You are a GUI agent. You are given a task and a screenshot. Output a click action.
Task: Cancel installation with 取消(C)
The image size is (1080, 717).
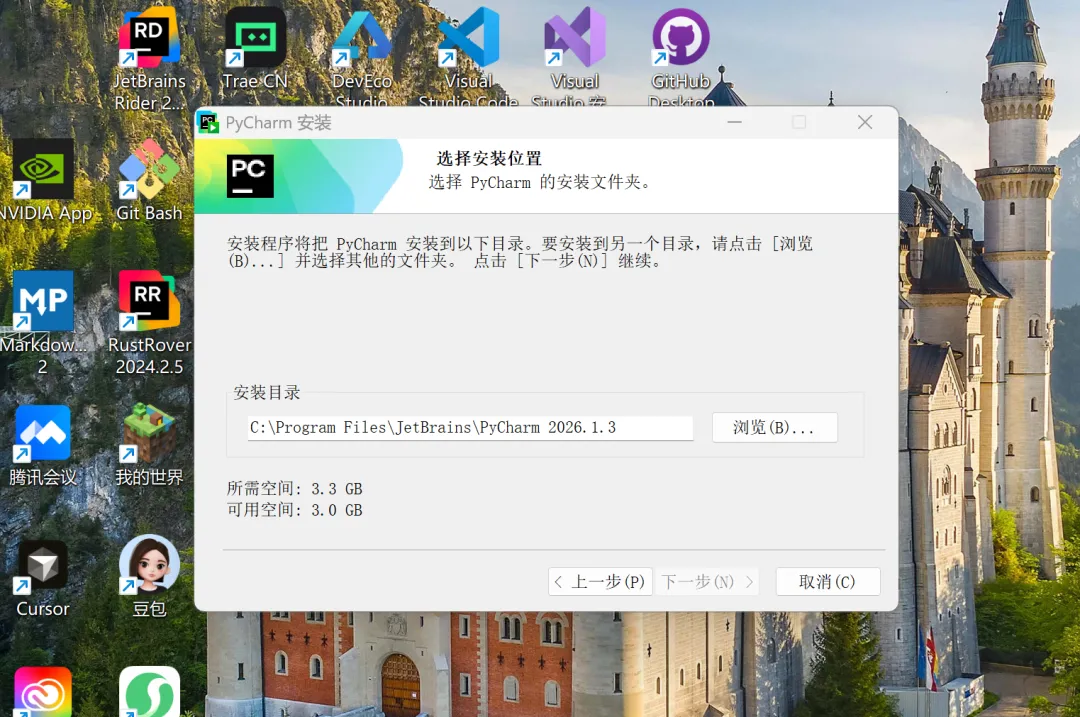[x=827, y=582]
